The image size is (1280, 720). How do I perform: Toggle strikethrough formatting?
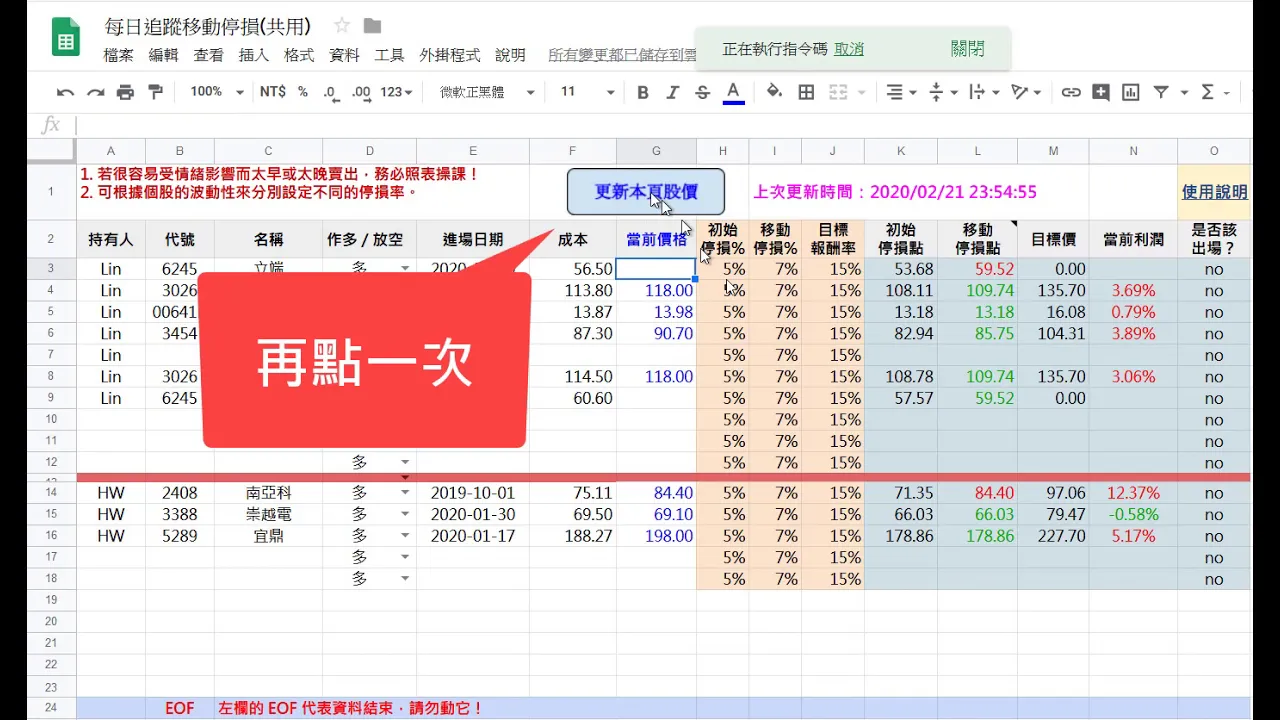[702, 92]
